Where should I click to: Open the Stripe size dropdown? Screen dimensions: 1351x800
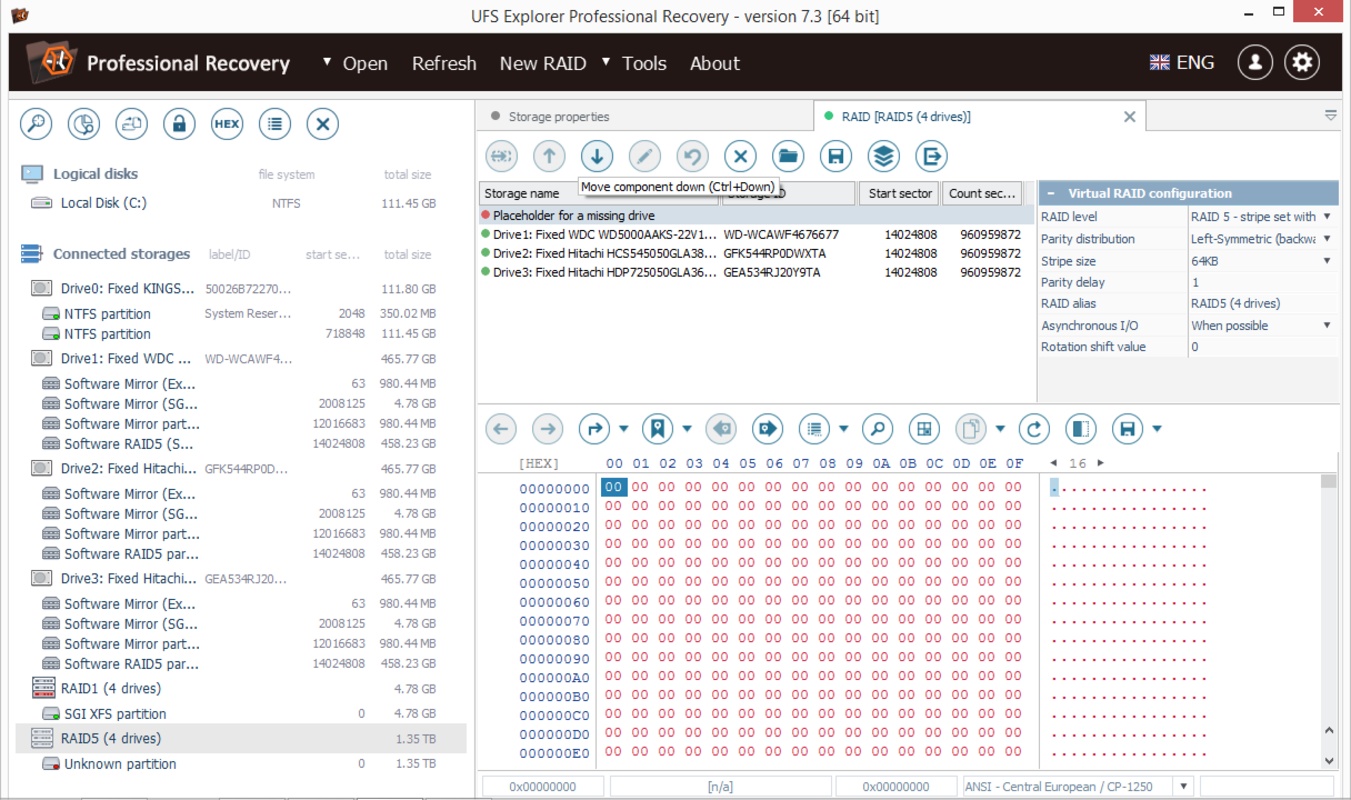tap(1327, 261)
